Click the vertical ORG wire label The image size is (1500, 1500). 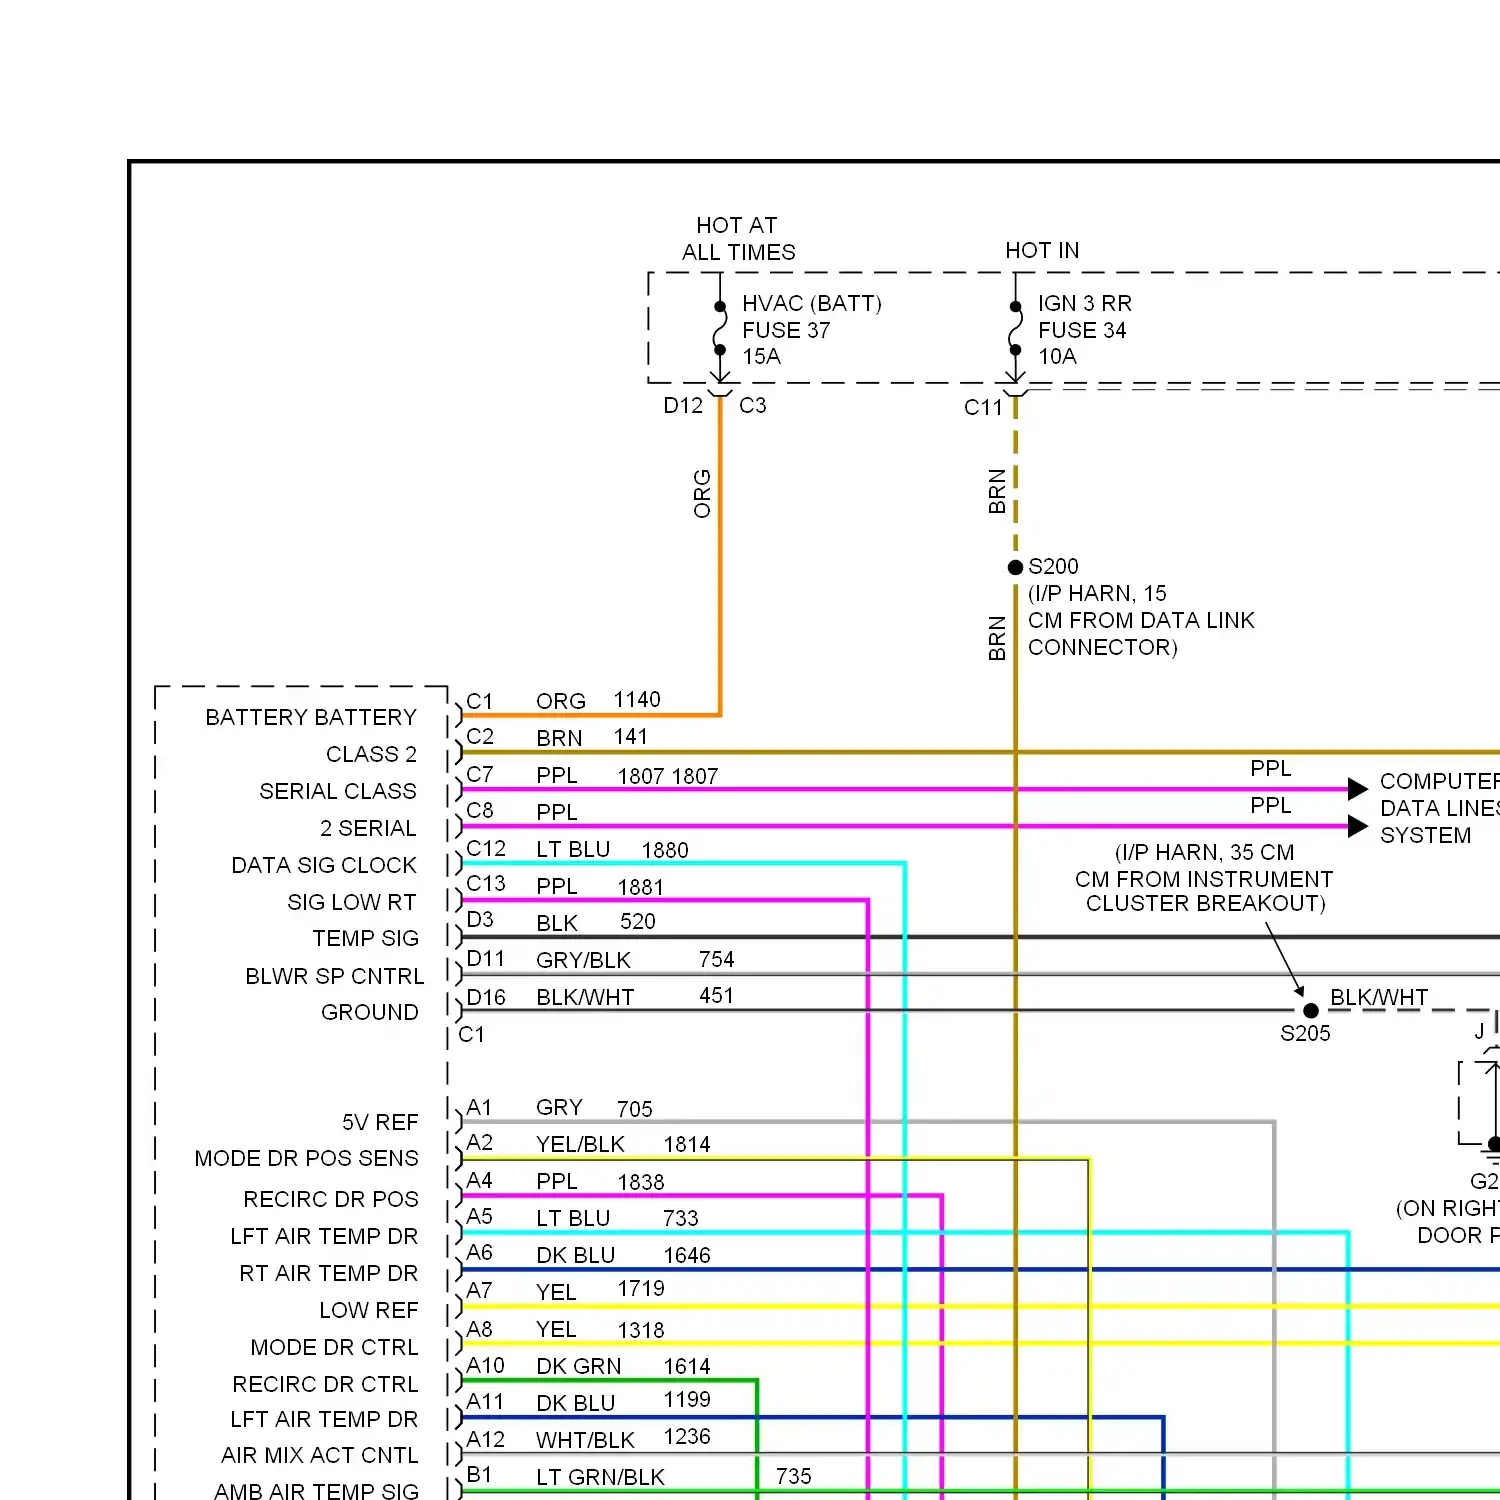tap(702, 493)
